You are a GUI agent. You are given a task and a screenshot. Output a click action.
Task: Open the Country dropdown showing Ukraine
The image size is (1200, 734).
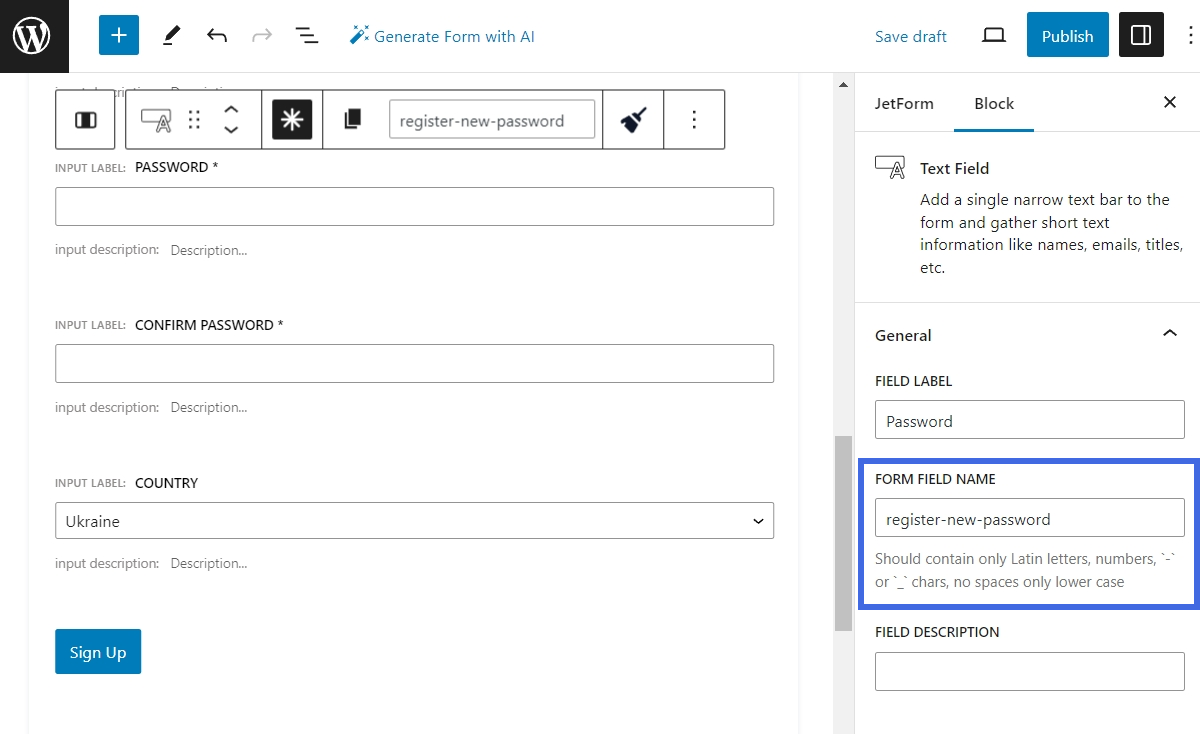tap(414, 520)
